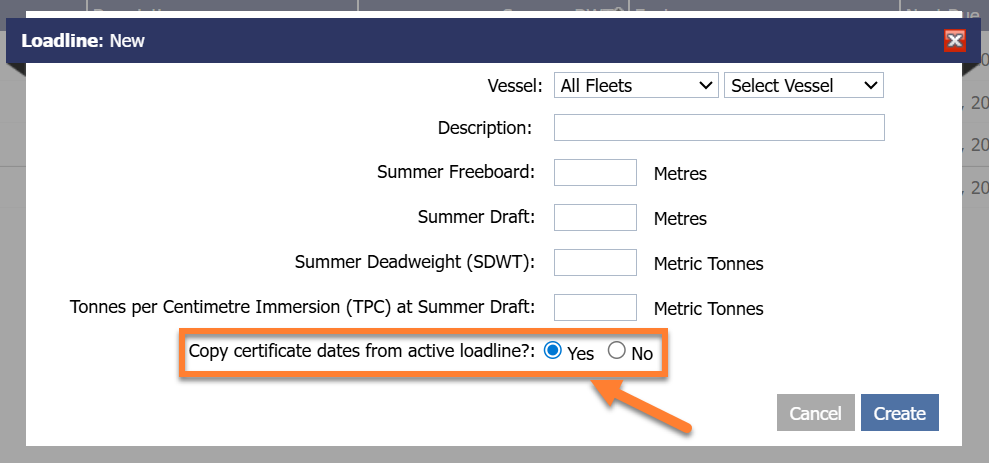
Task: Click the Summer Freeboard label
Action: pos(456,172)
